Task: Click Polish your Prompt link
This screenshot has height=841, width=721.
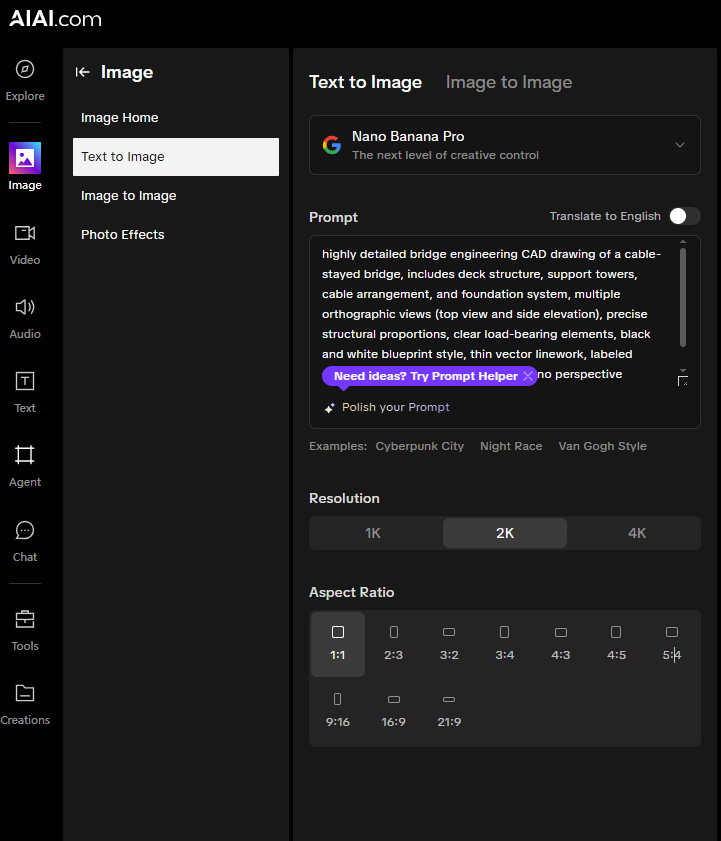Action: (x=395, y=407)
